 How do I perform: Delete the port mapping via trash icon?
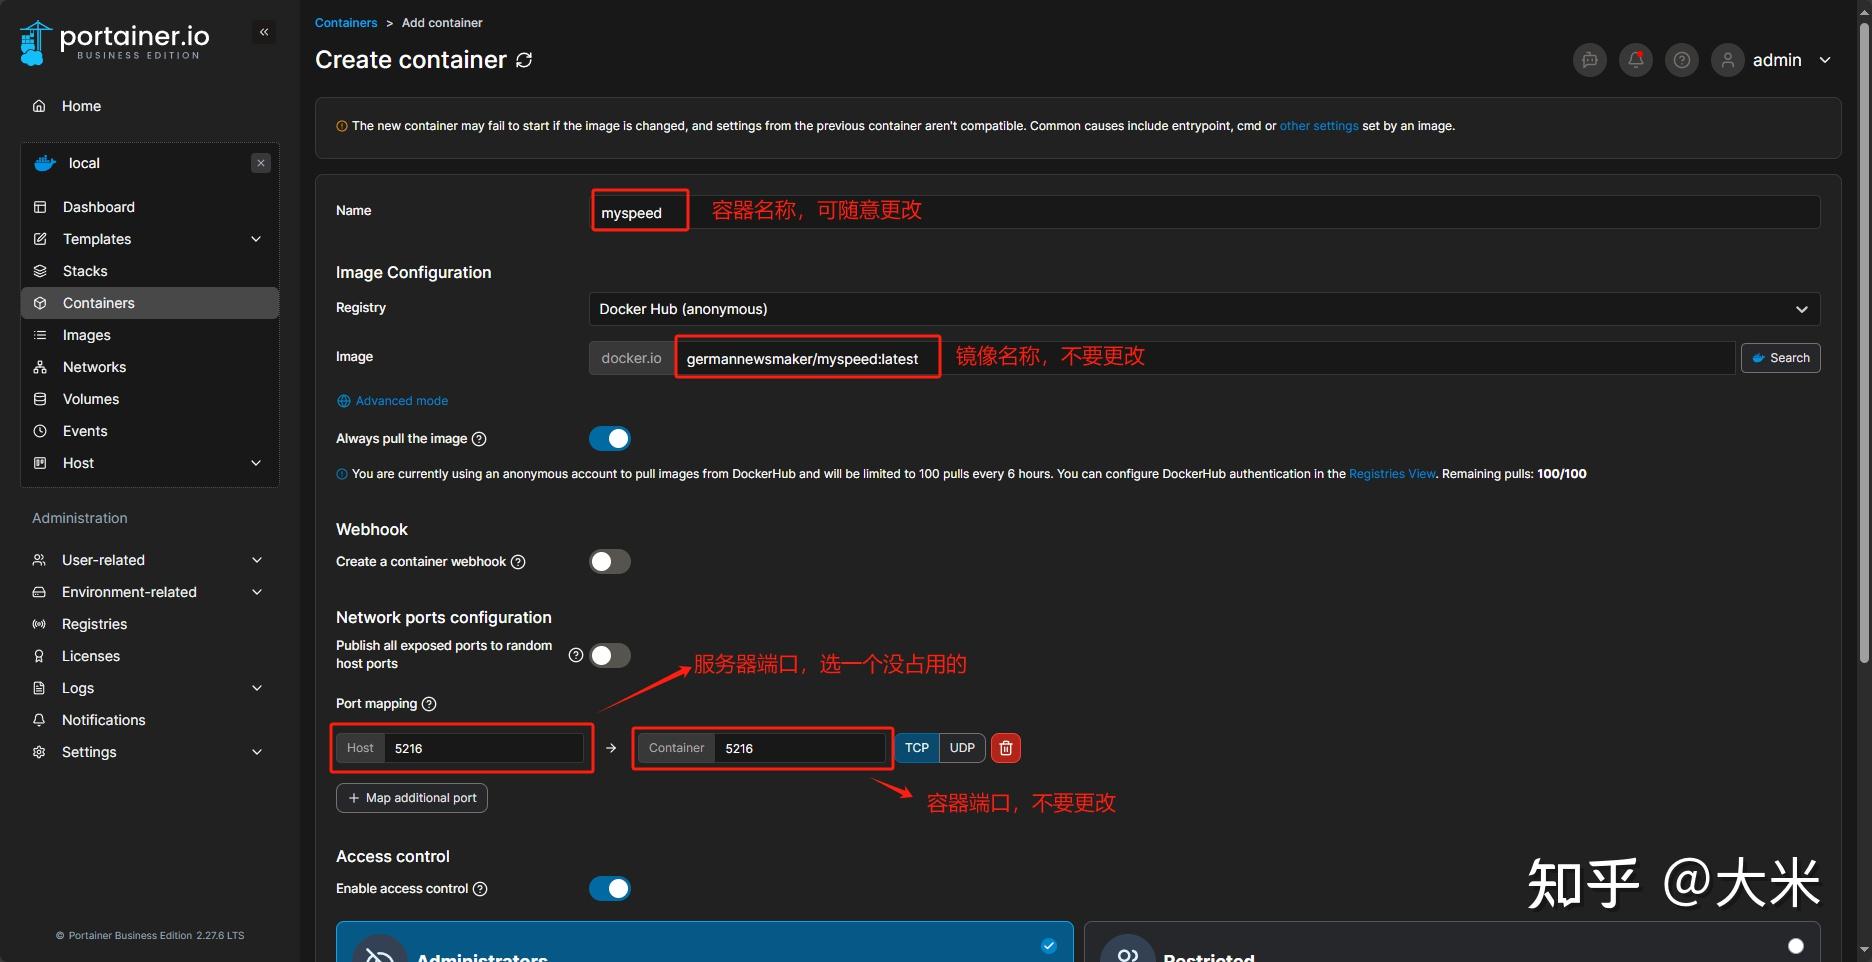[1005, 747]
